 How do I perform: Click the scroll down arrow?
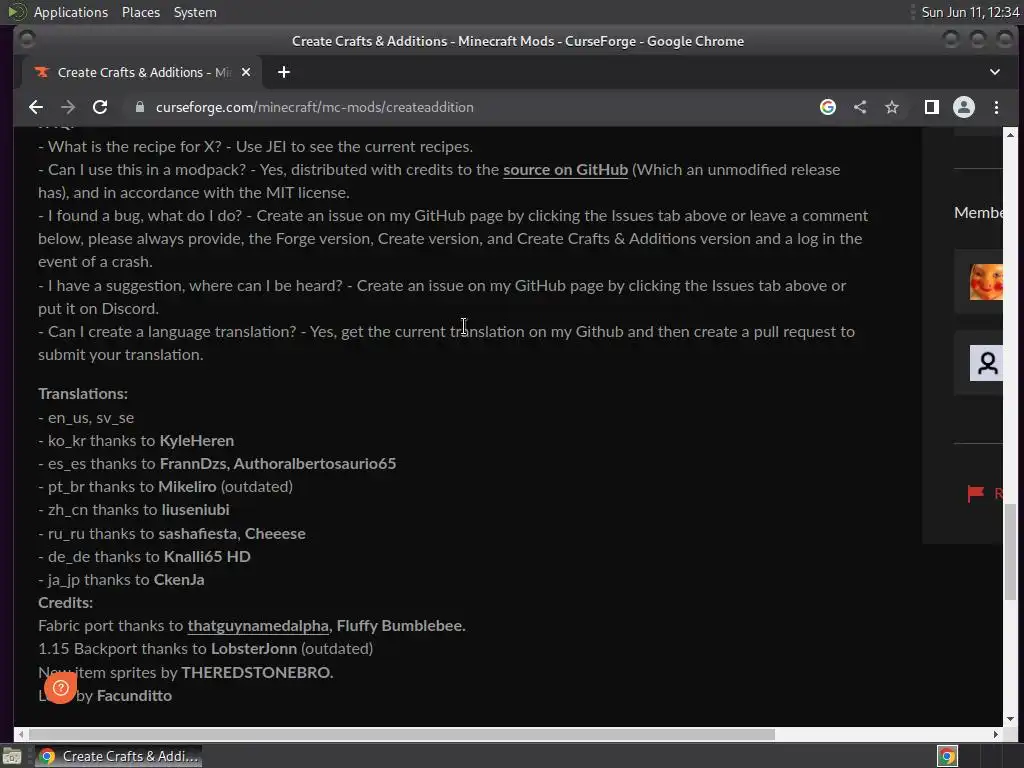1010,719
